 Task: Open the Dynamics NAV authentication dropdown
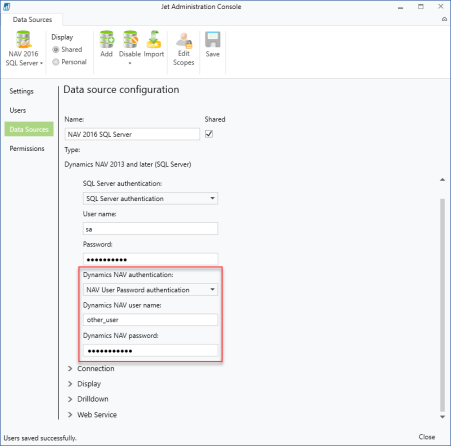[x=150, y=290]
